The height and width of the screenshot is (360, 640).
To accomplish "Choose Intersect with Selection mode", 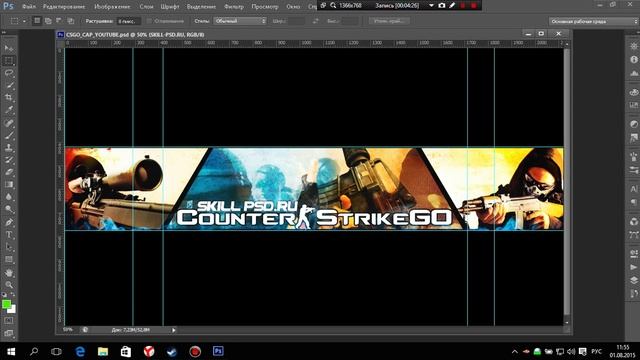I will pos(71,21).
